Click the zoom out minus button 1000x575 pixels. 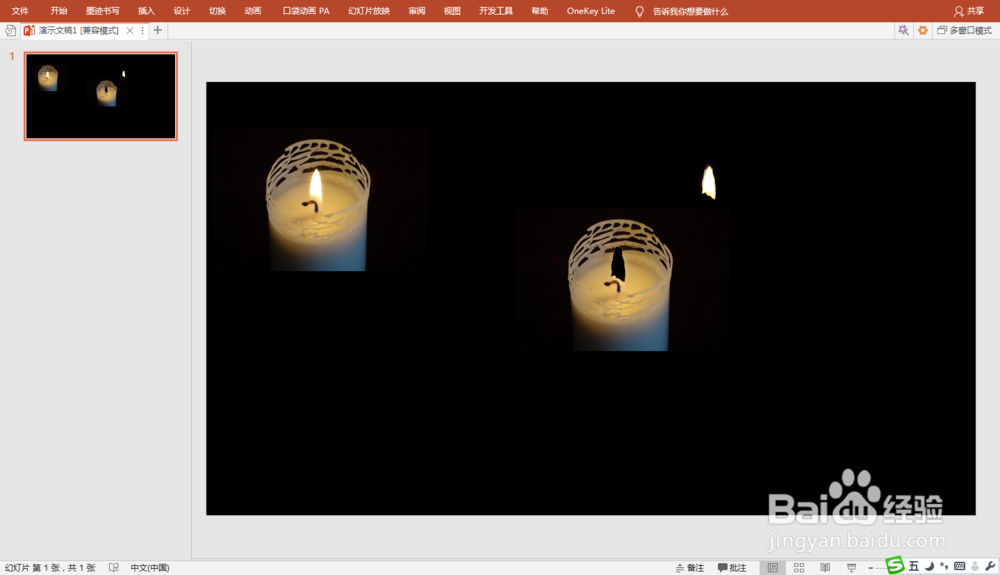tap(871, 567)
